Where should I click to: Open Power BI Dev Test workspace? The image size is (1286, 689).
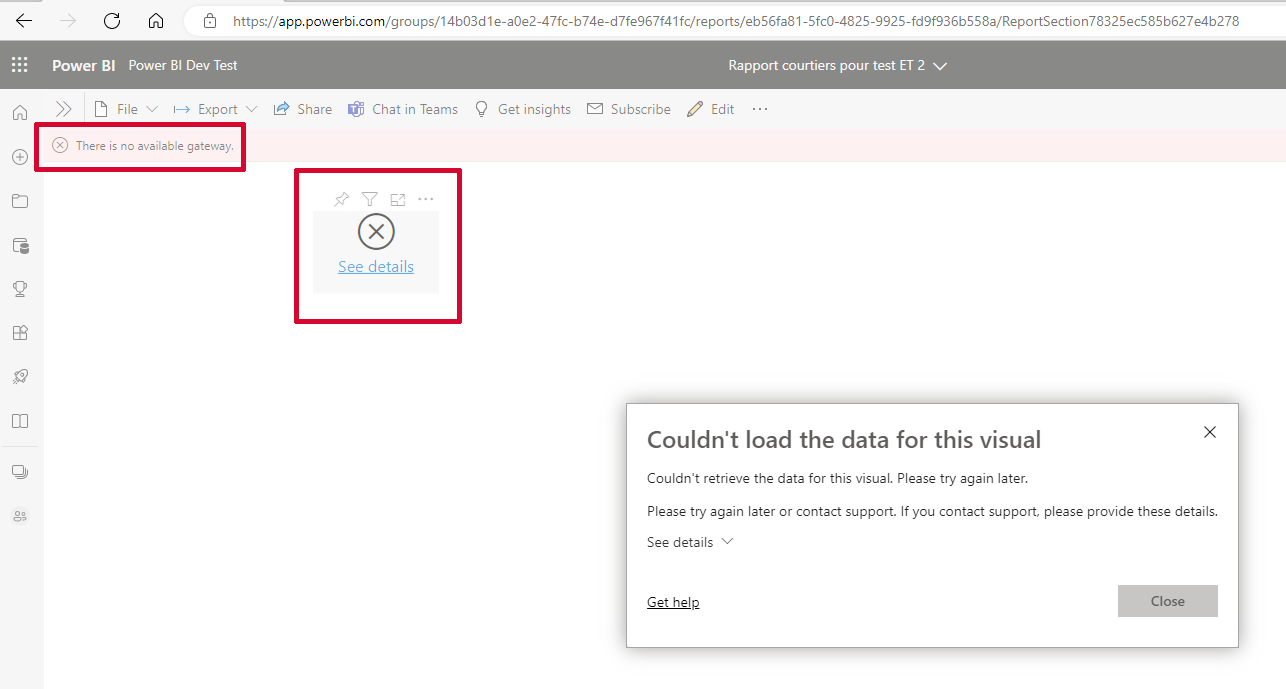tap(183, 65)
